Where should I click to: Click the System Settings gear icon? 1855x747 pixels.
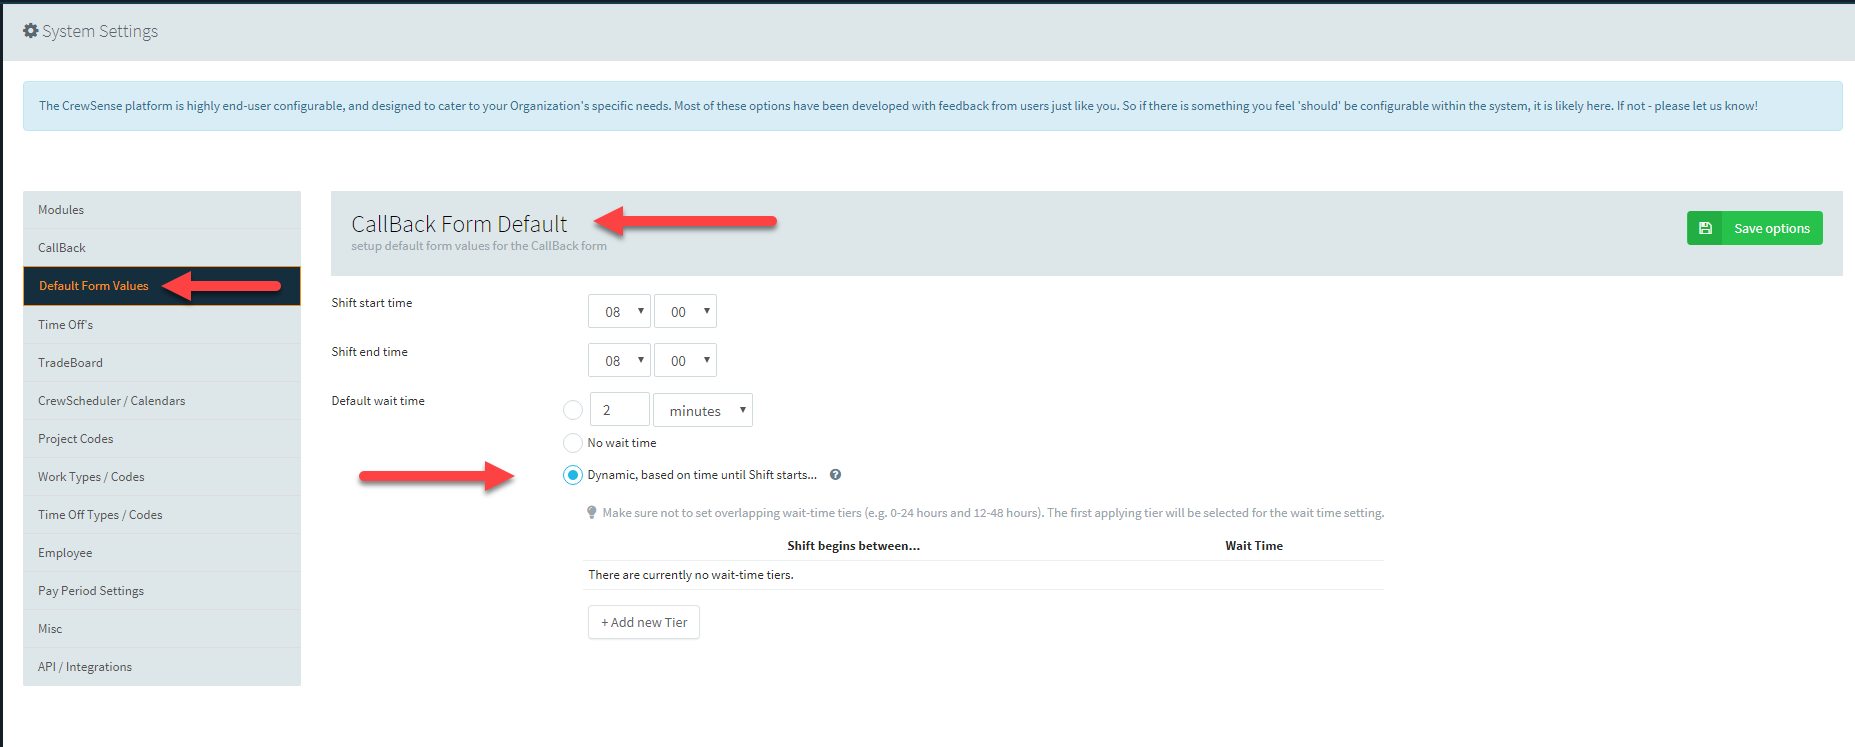tap(30, 31)
